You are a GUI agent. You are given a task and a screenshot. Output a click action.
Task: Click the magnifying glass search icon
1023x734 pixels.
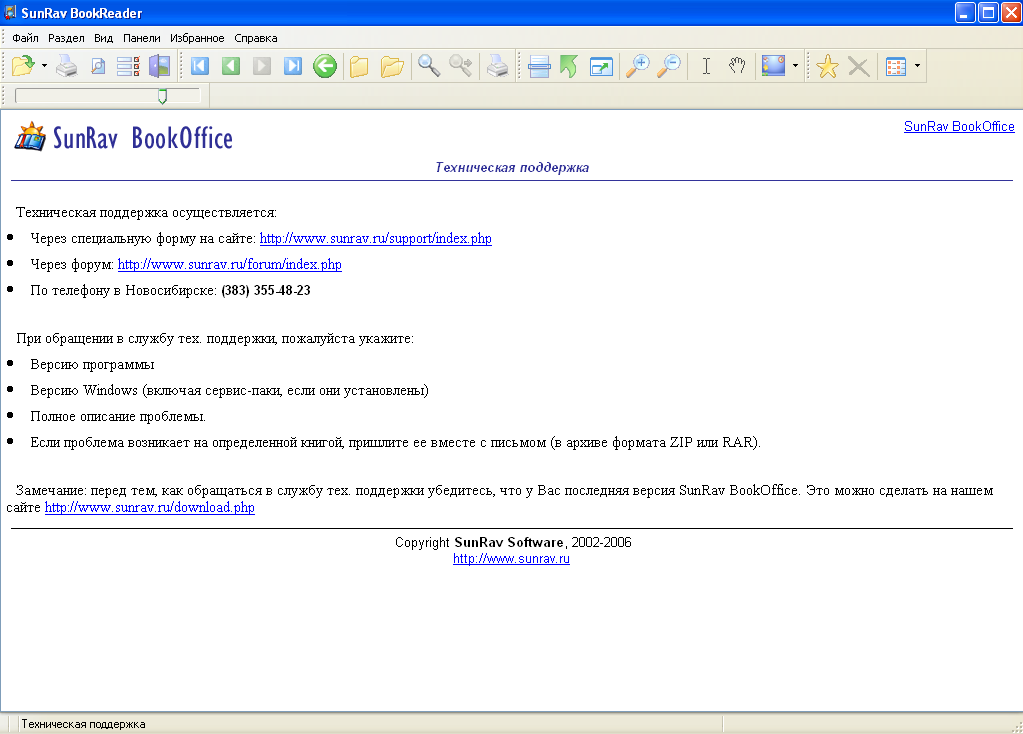point(429,66)
